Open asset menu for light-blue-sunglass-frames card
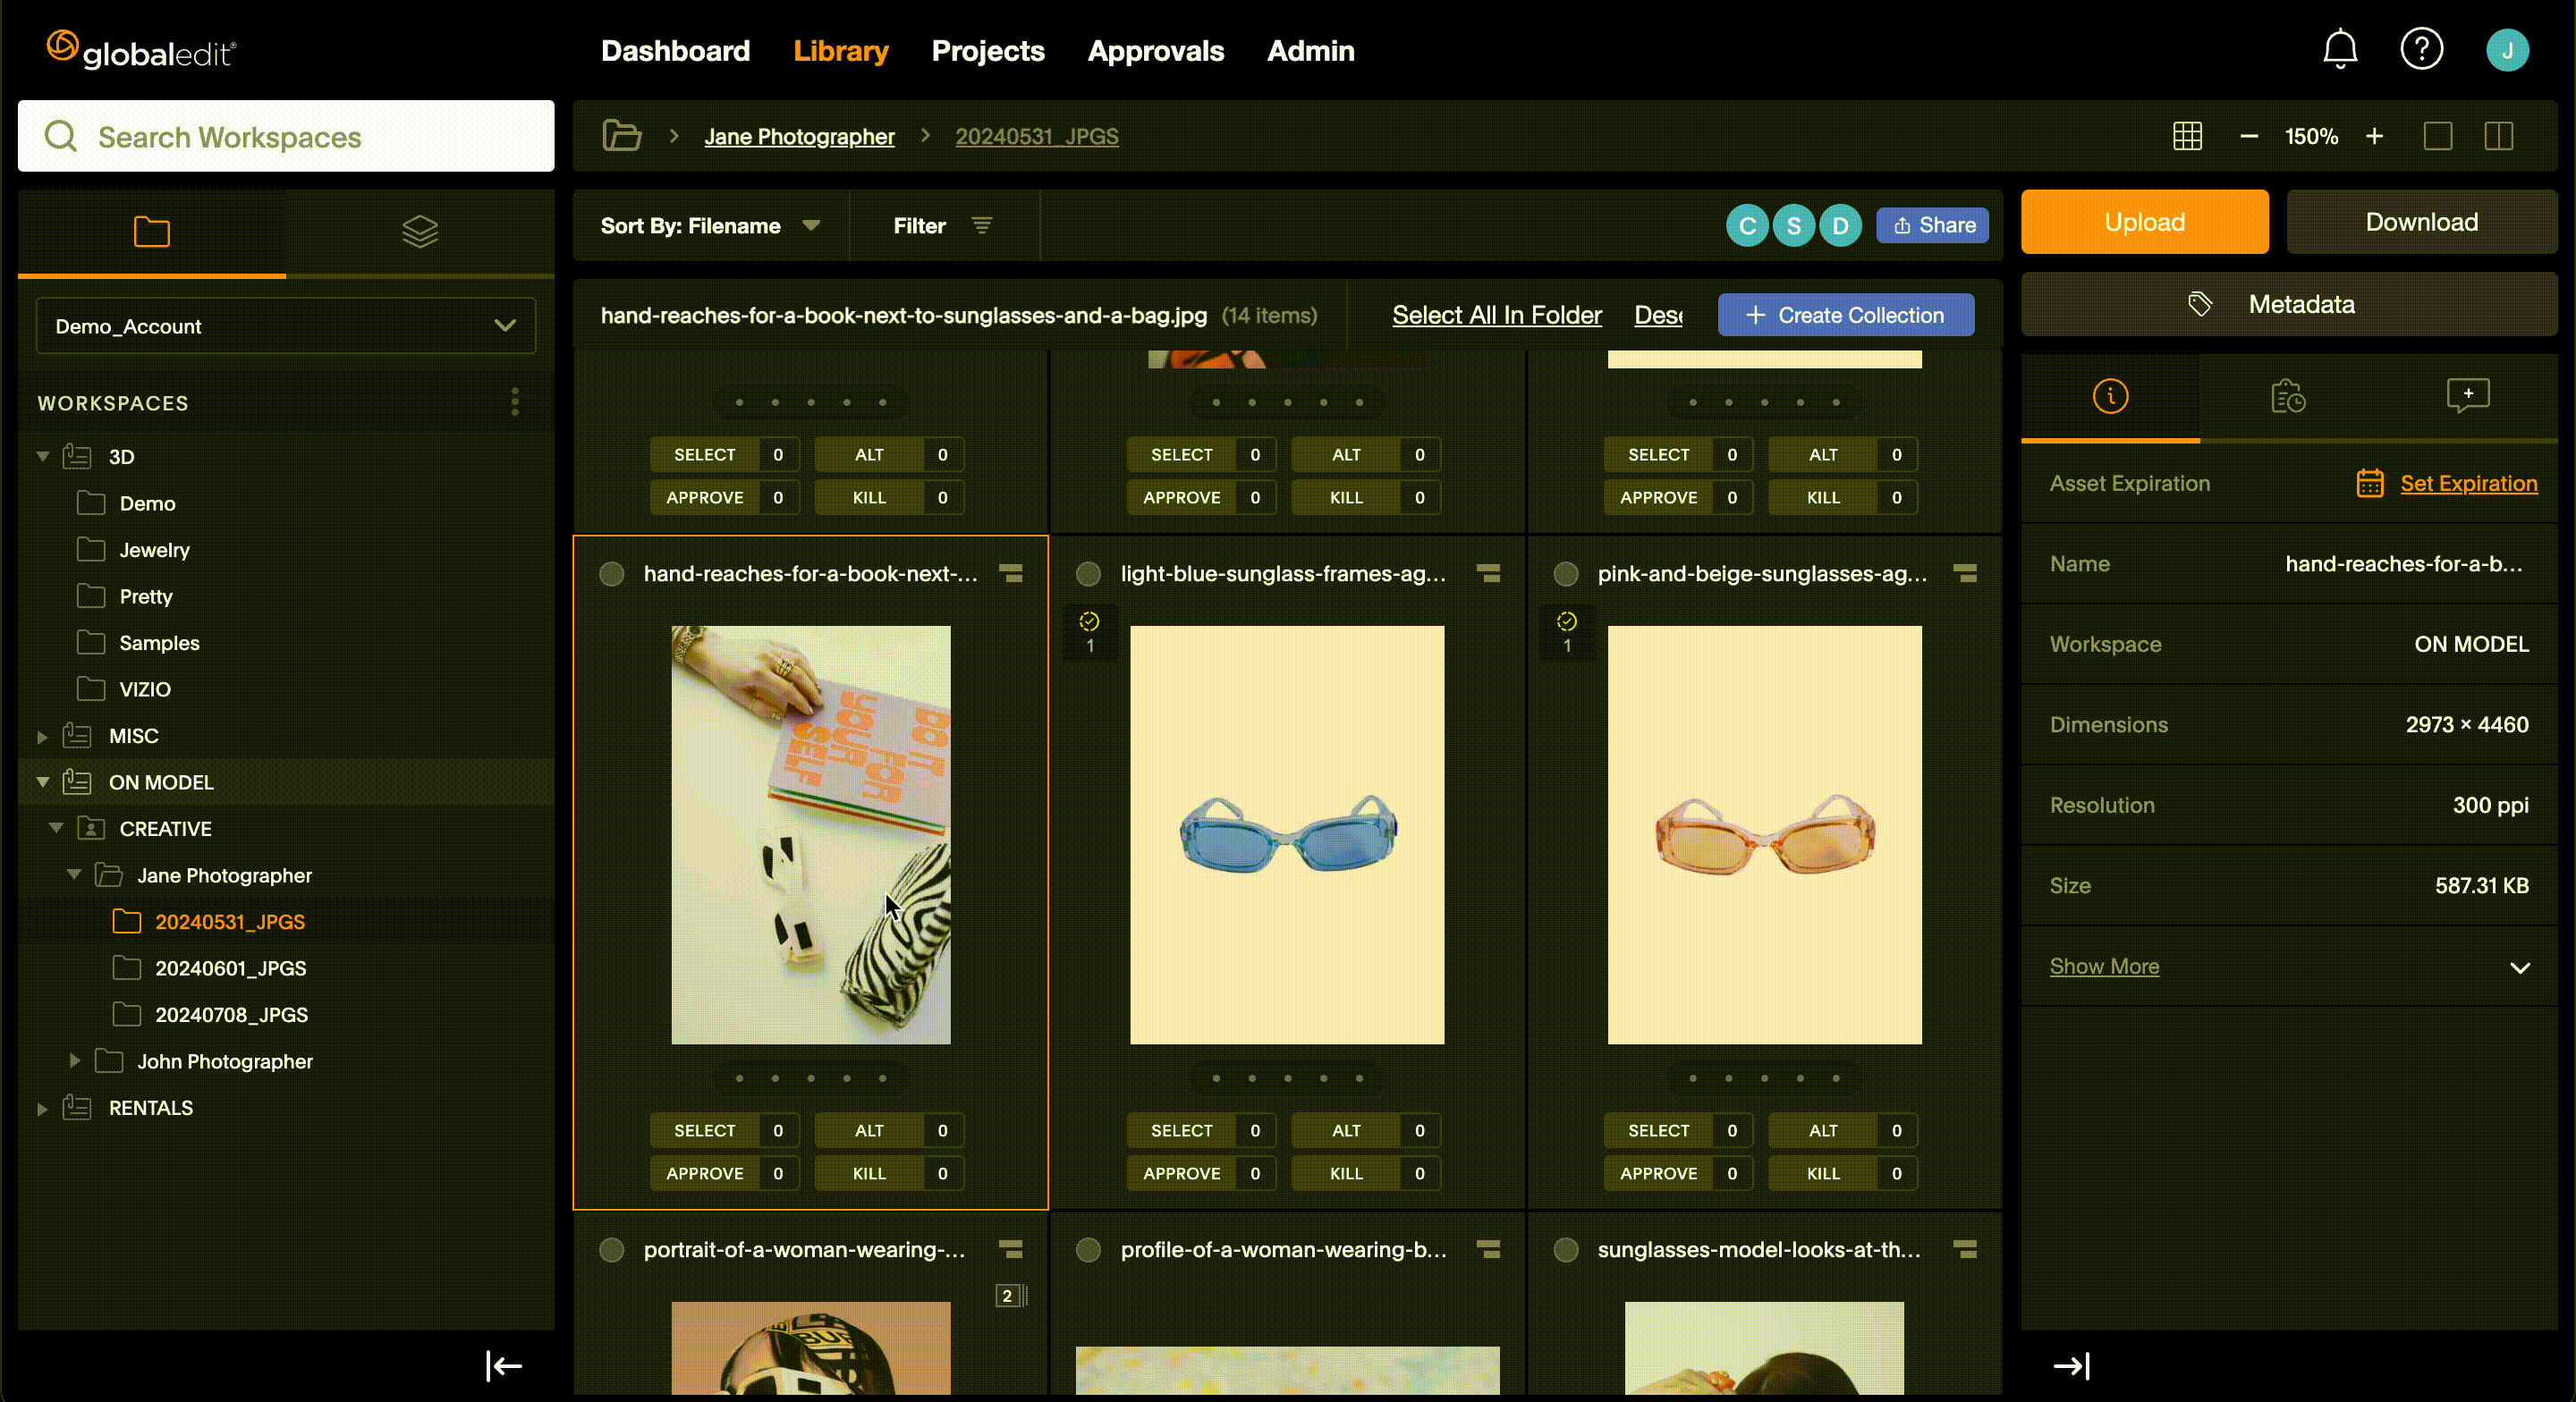 (1488, 573)
